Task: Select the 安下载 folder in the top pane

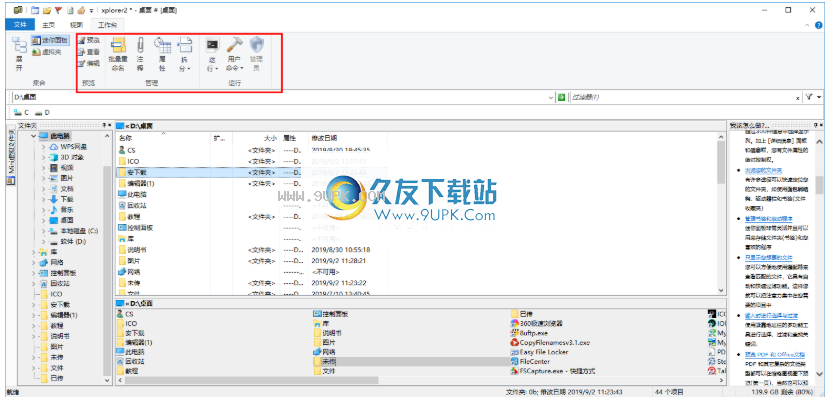Action: (133, 172)
